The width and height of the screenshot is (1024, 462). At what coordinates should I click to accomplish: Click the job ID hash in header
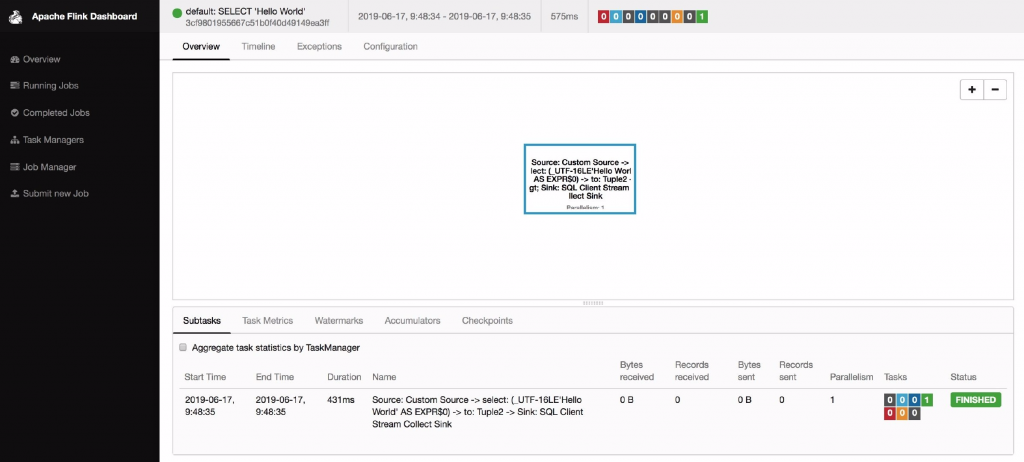coord(257,23)
